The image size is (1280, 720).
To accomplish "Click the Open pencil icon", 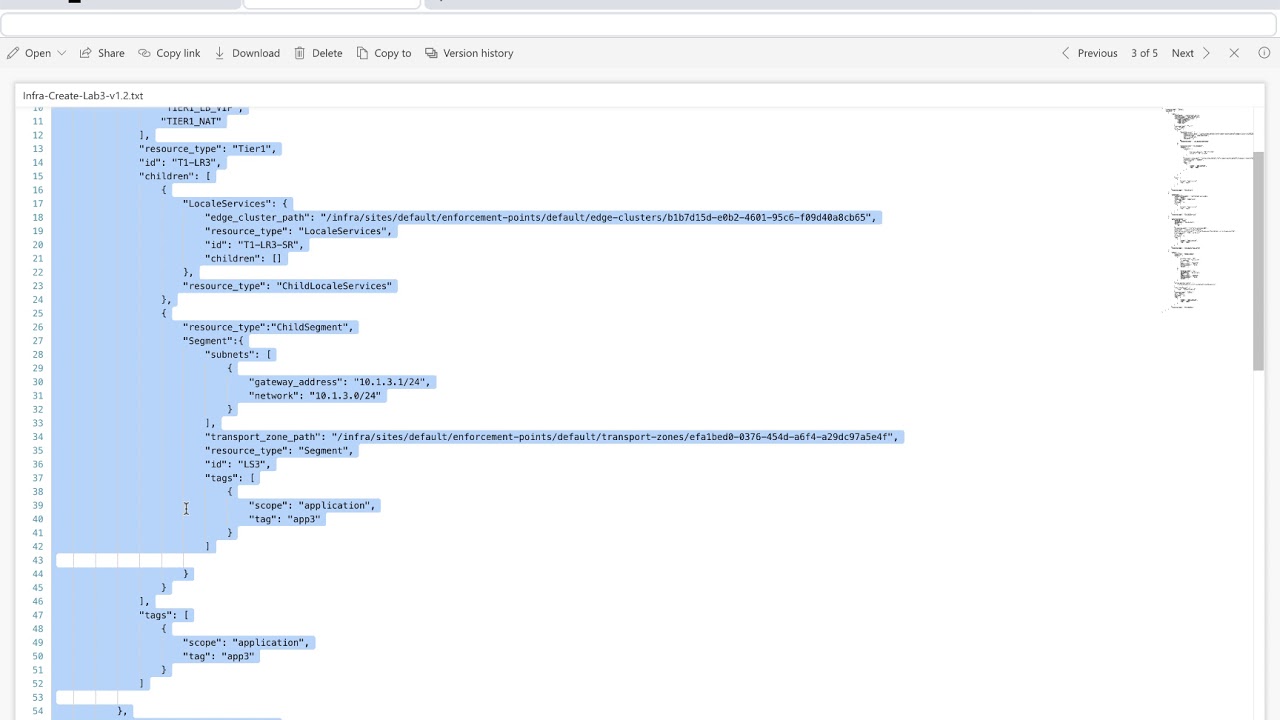I will point(13,53).
